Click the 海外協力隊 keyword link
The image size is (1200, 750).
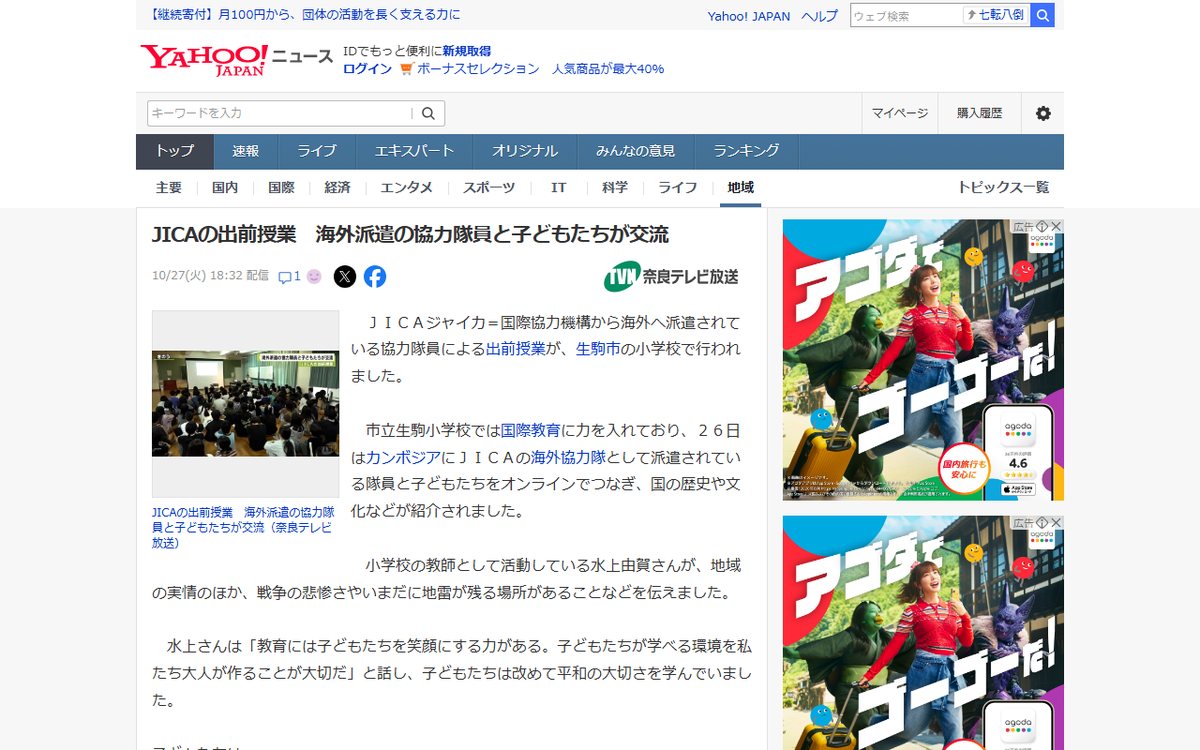[568, 457]
